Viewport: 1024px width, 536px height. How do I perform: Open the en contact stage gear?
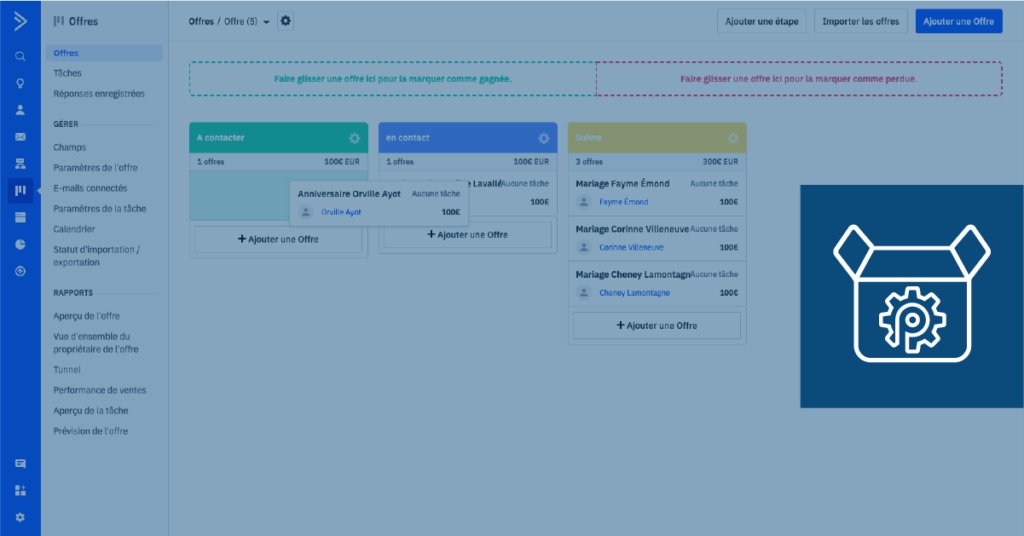tap(543, 138)
